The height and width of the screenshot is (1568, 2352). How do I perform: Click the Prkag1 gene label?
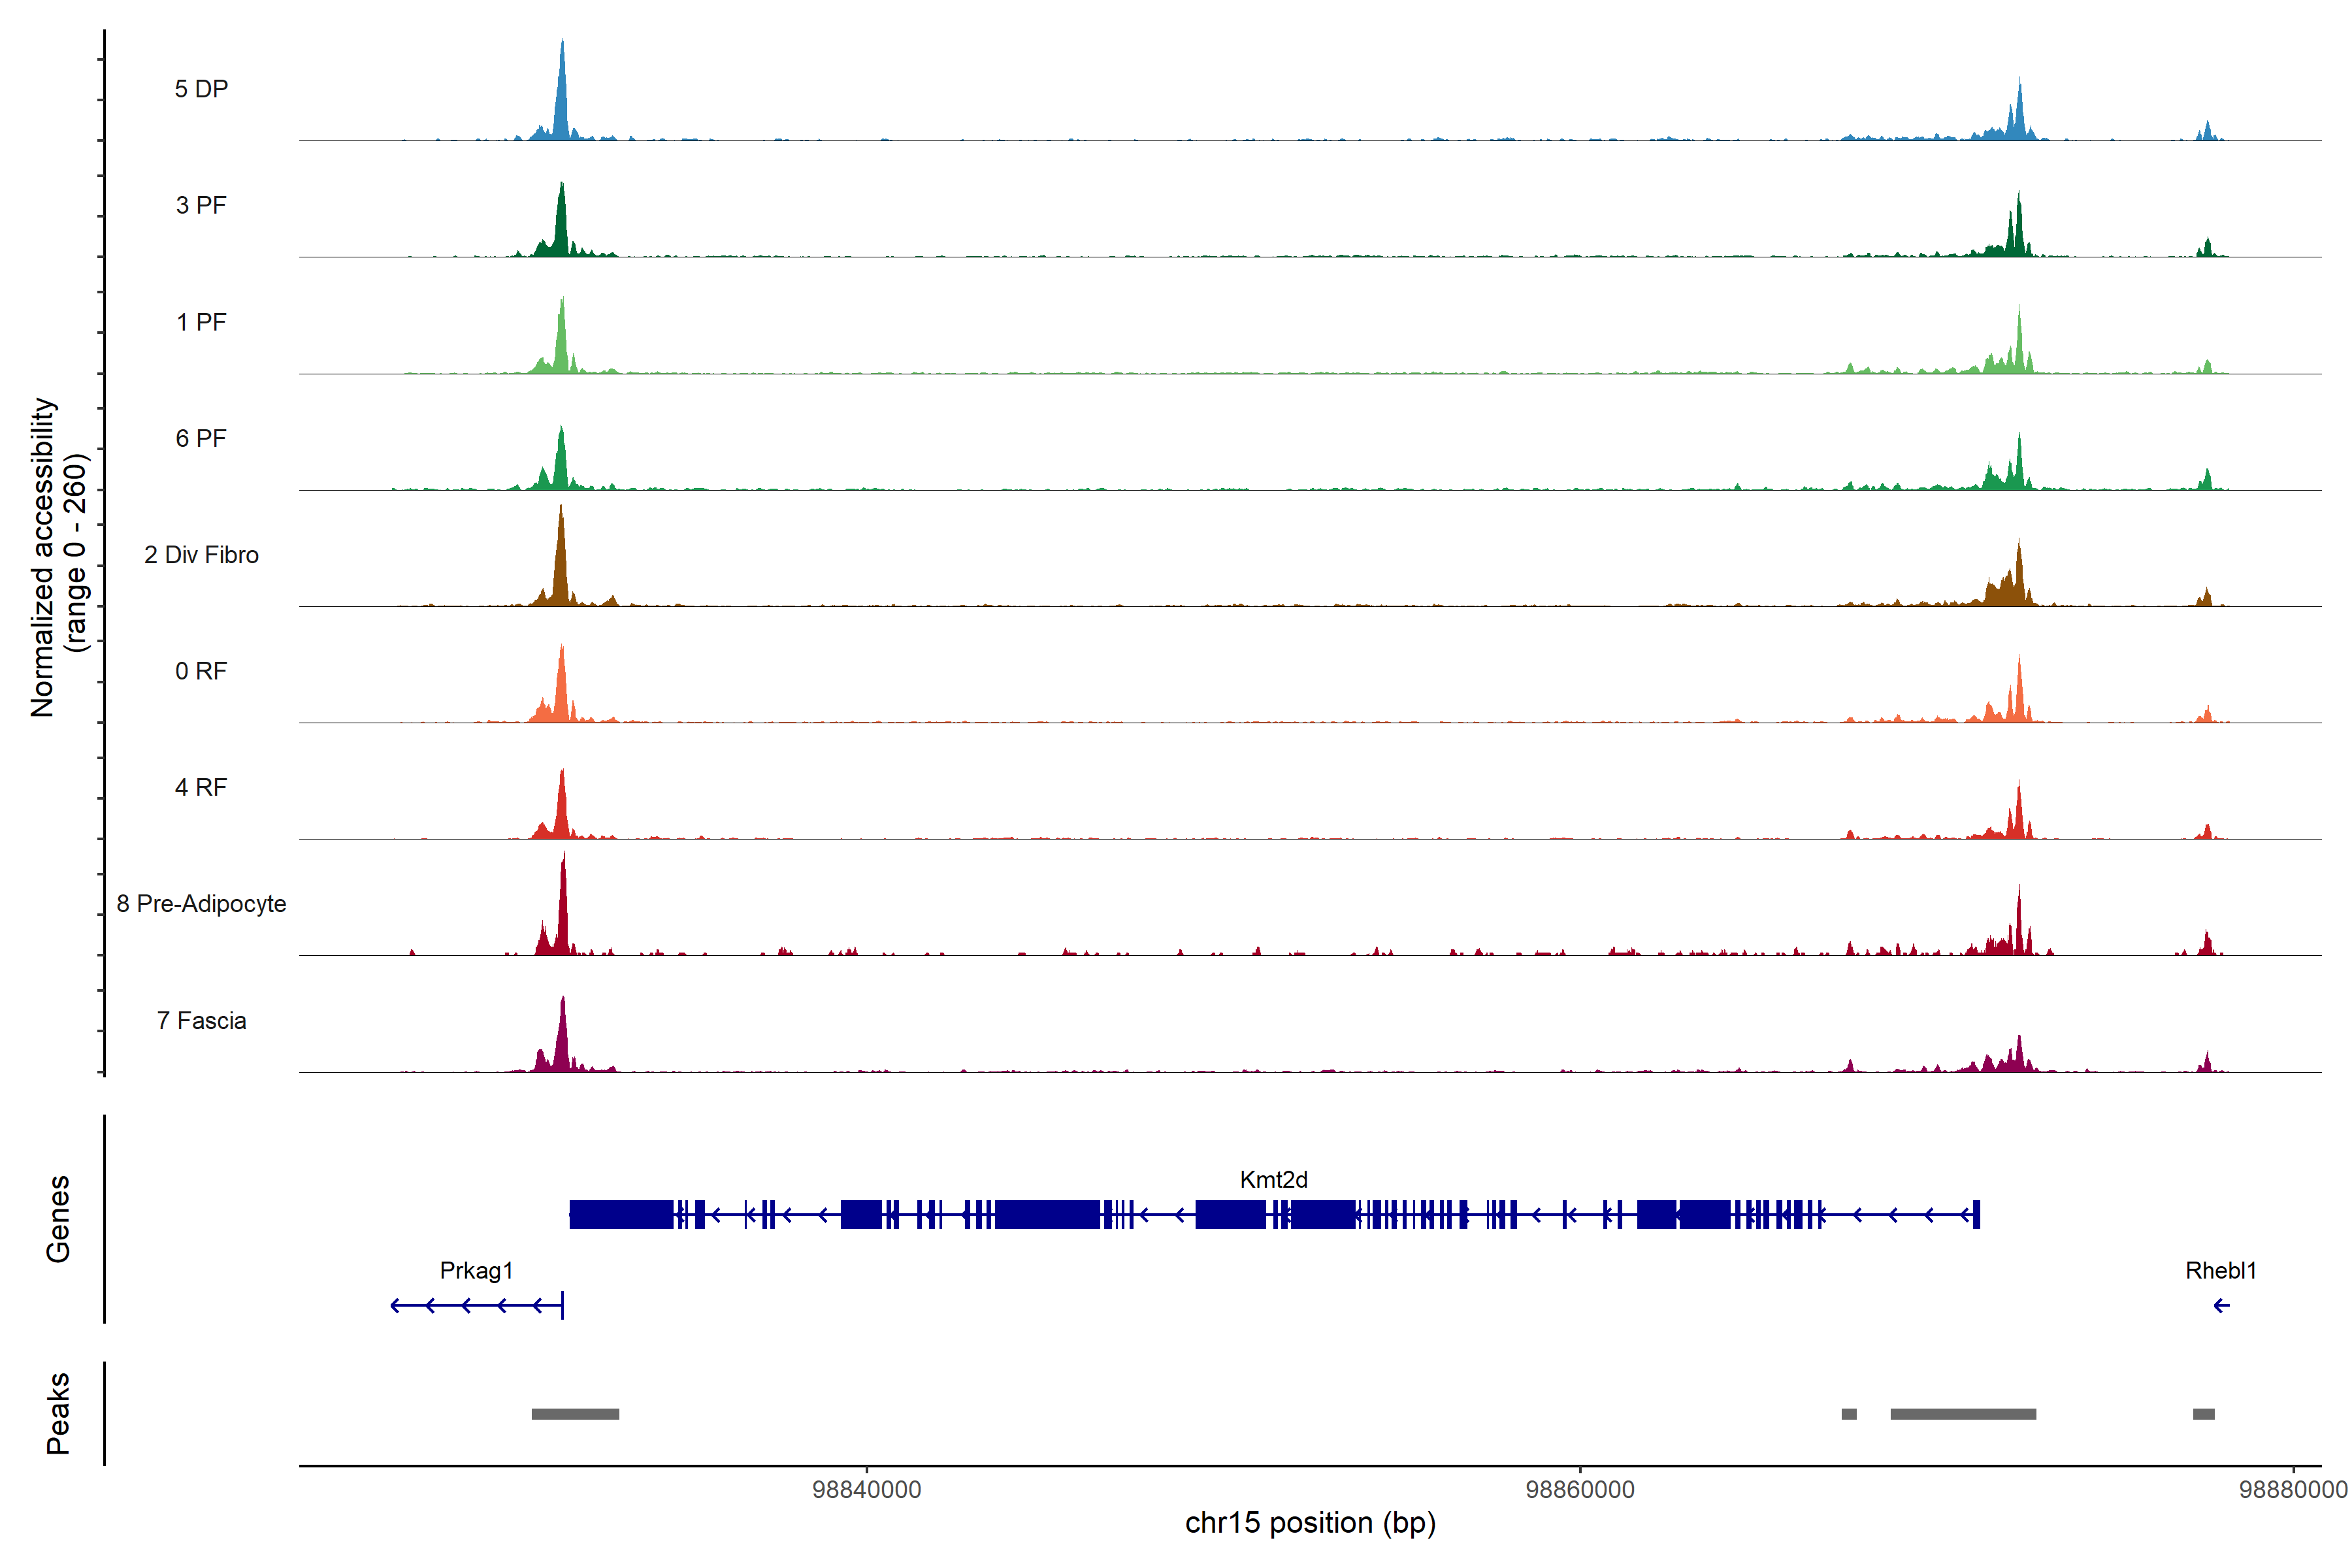476,1270
